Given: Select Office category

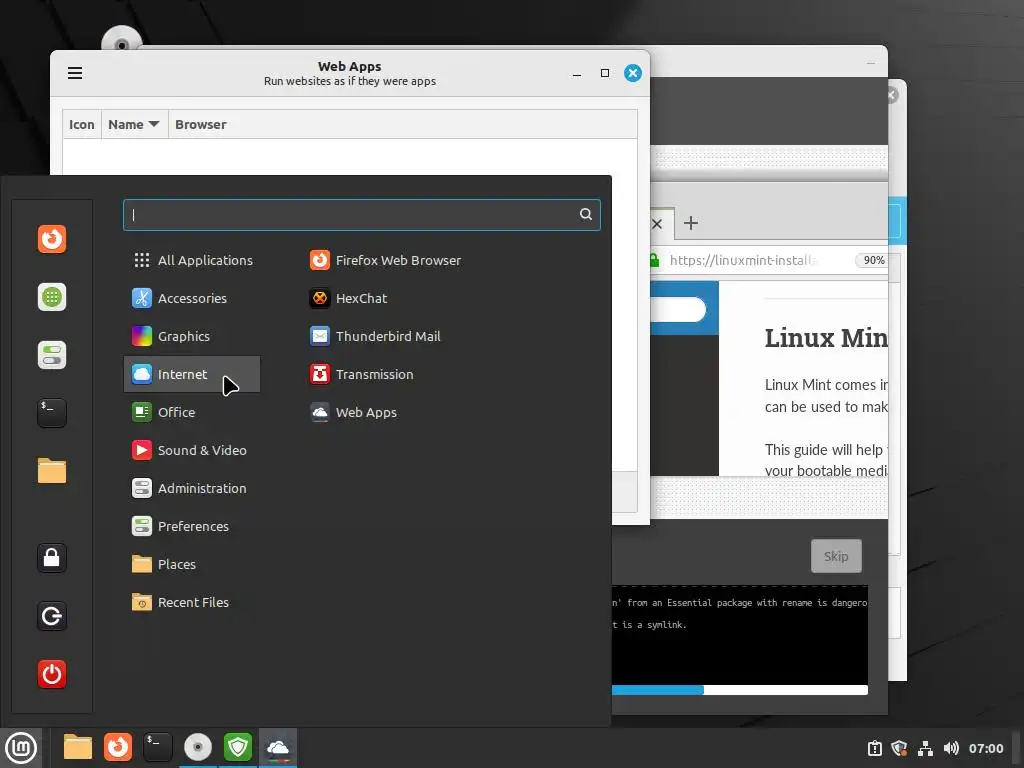Looking at the screenshot, I should (x=192, y=412).
